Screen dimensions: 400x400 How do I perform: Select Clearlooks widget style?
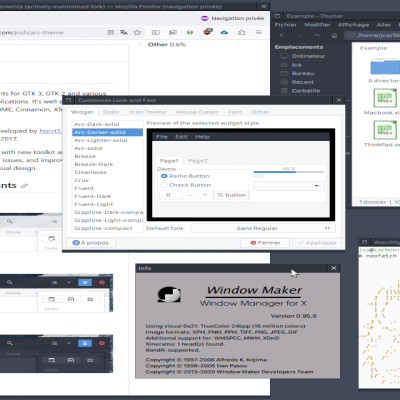coord(107,172)
